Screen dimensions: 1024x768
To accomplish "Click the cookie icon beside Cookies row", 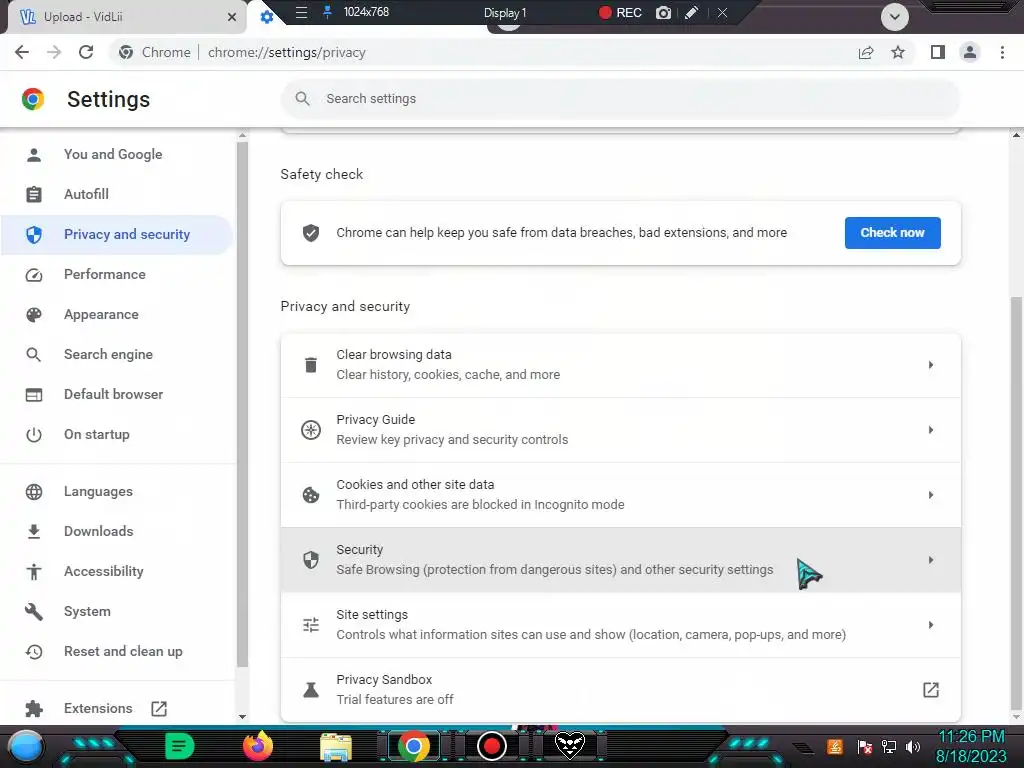I will pos(311,495).
